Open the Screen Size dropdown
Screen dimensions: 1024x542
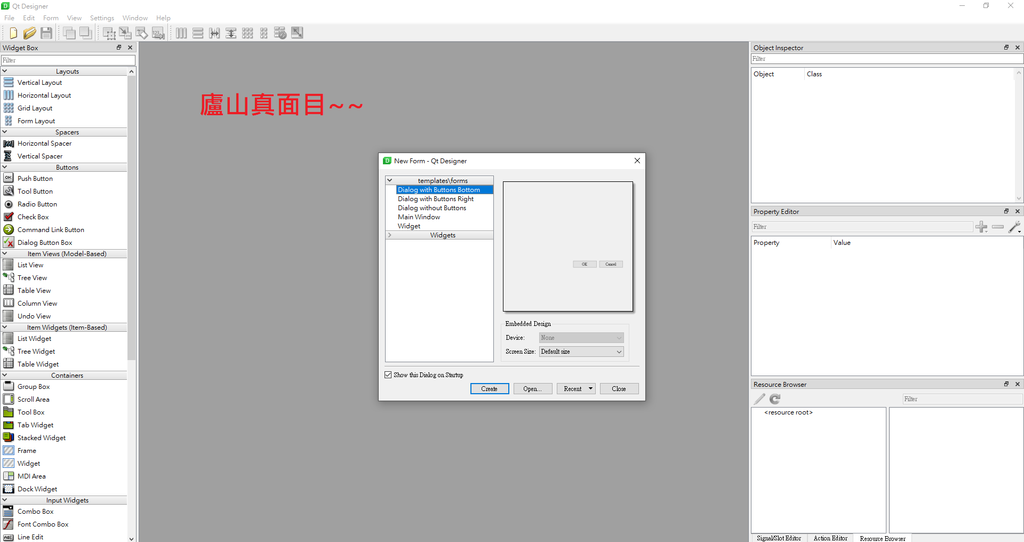581,351
